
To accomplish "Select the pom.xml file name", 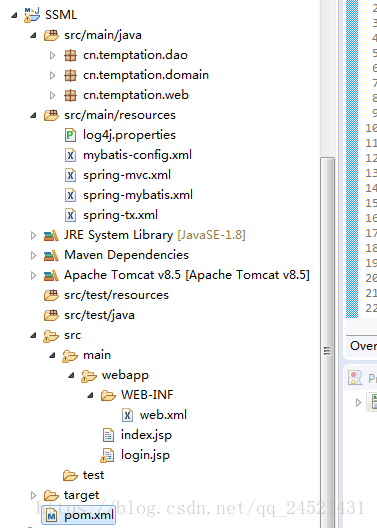I will [89, 516].
